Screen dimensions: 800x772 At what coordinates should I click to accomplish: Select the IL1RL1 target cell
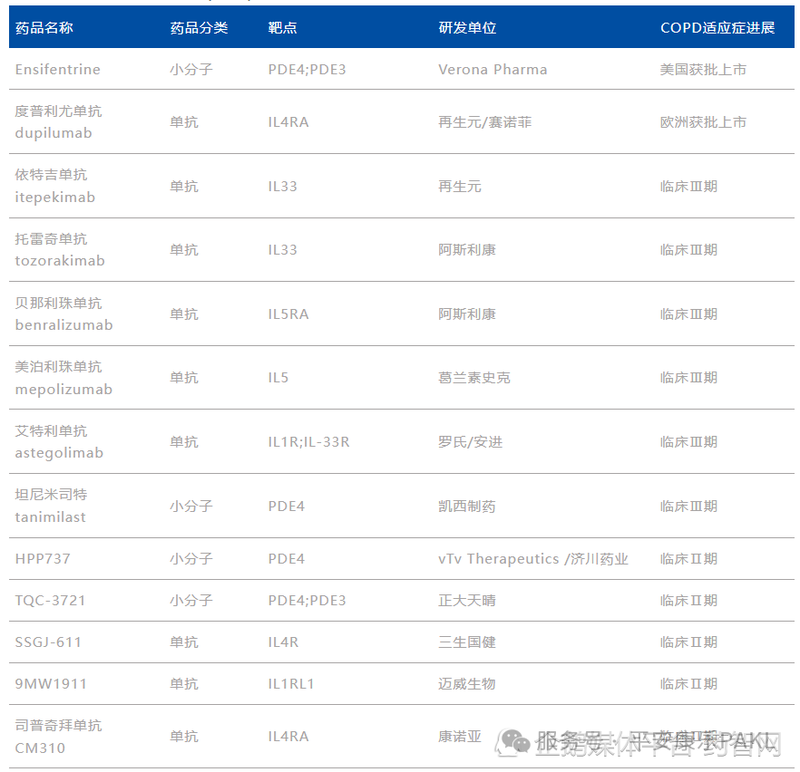291,684
